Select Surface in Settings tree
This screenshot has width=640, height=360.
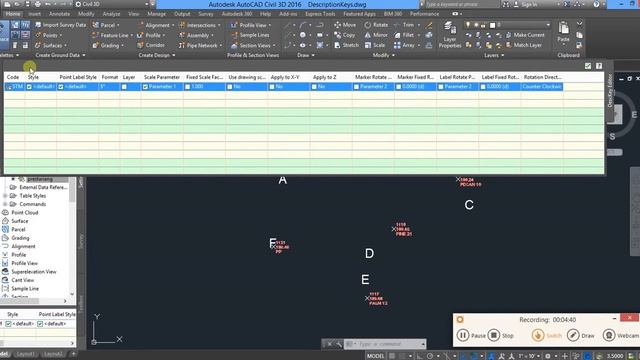tap(20, 221)
